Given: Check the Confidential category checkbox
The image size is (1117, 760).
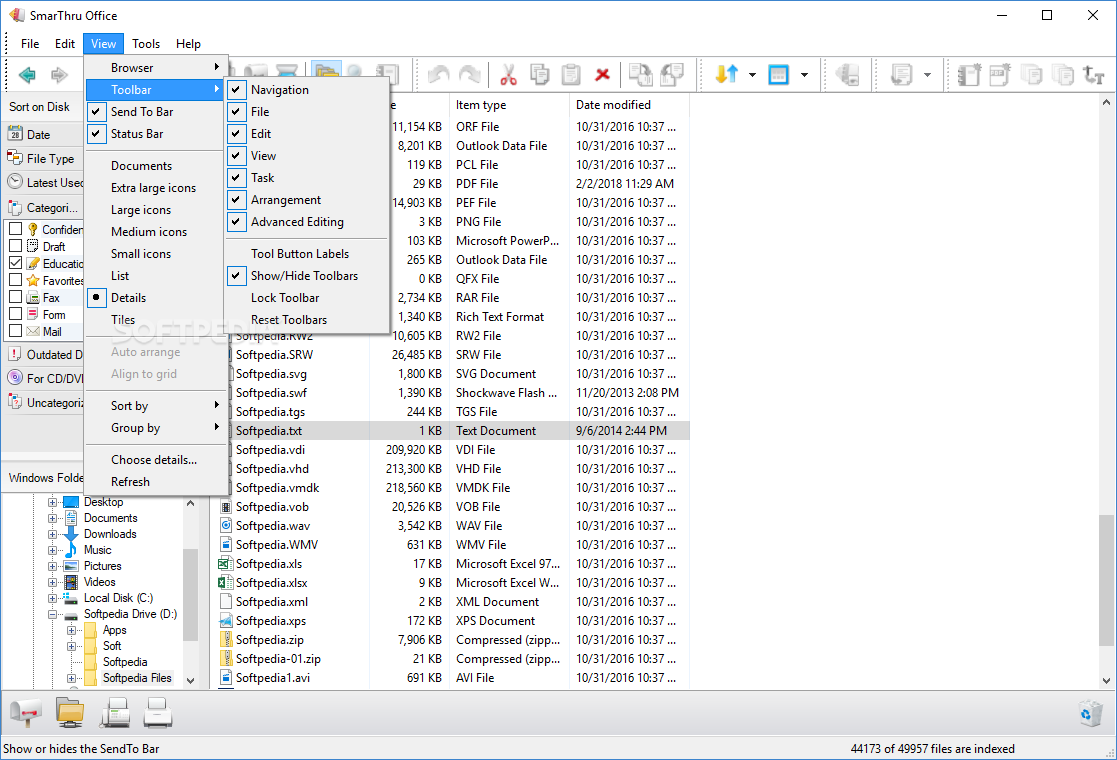Looking at the screenshot, I should click(x=15, y=229).
